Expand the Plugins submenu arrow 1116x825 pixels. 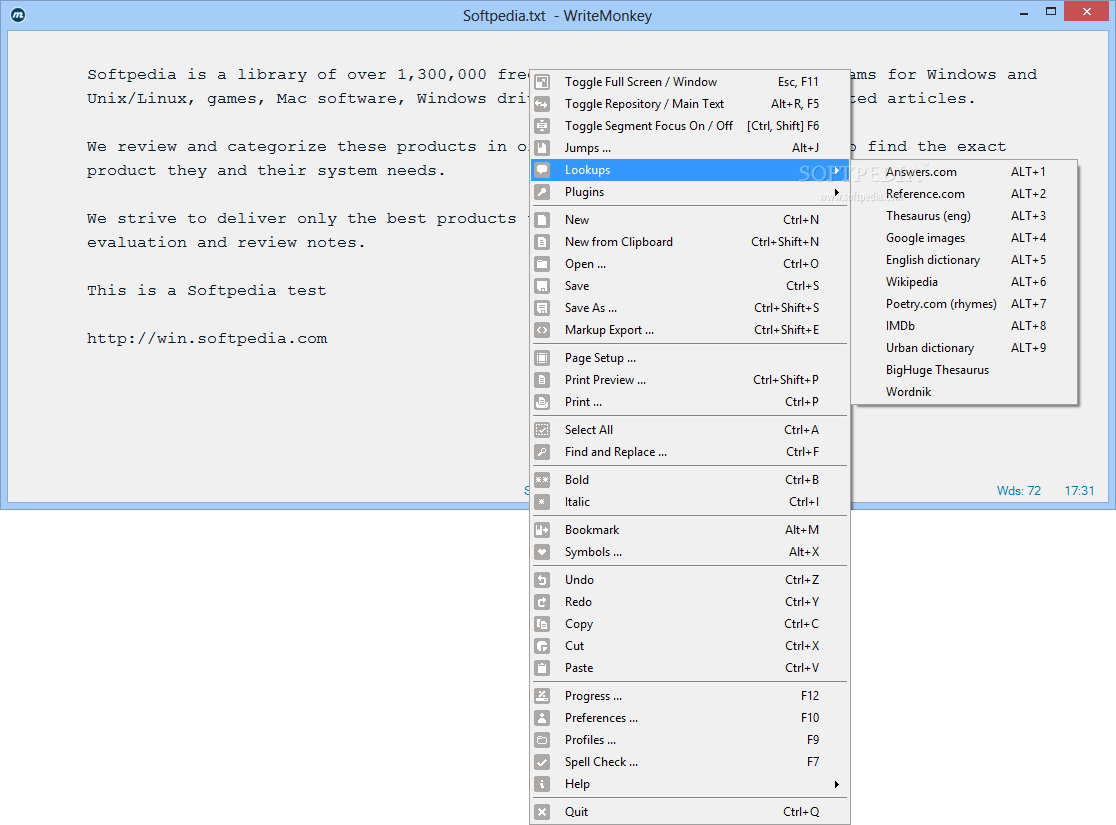[x=836, y=192]
